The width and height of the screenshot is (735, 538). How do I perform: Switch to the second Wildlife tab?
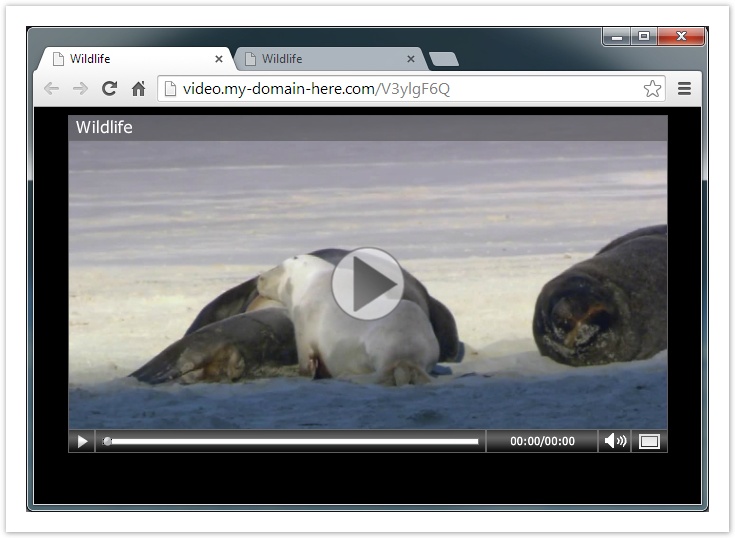[330, 59]
